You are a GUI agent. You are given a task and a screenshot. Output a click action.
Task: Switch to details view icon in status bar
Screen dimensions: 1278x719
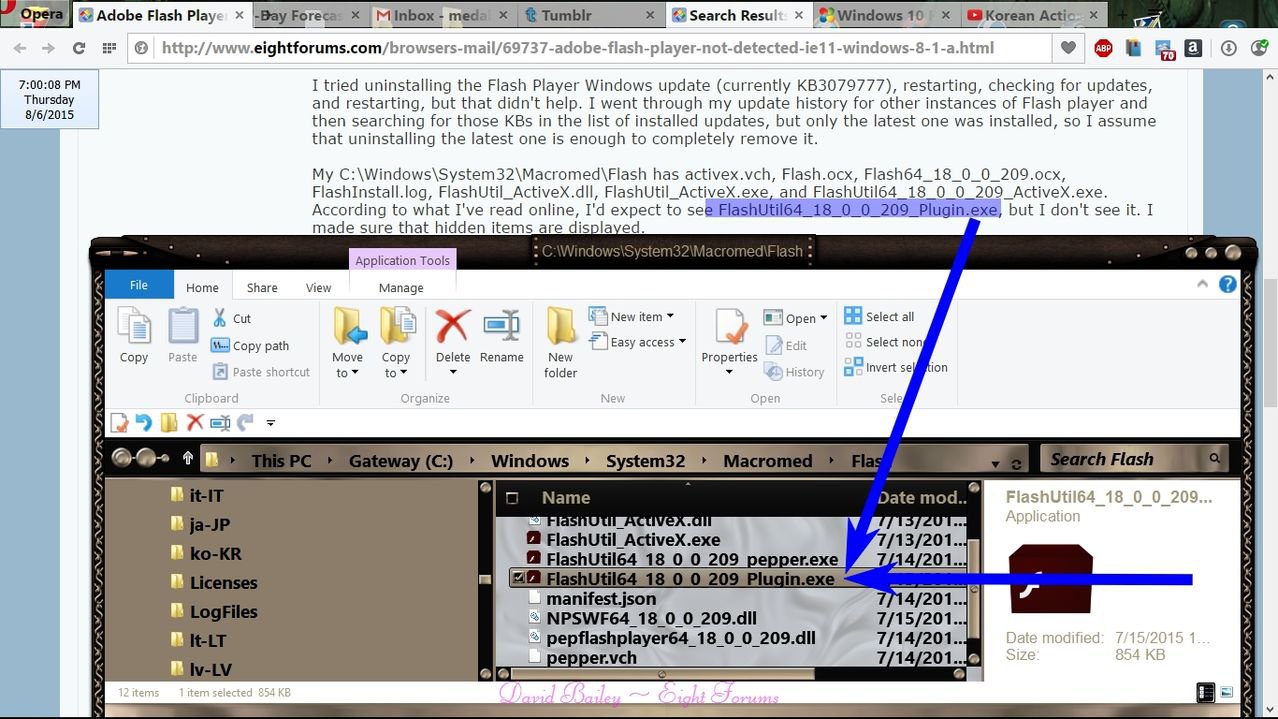click(1206, 692)
